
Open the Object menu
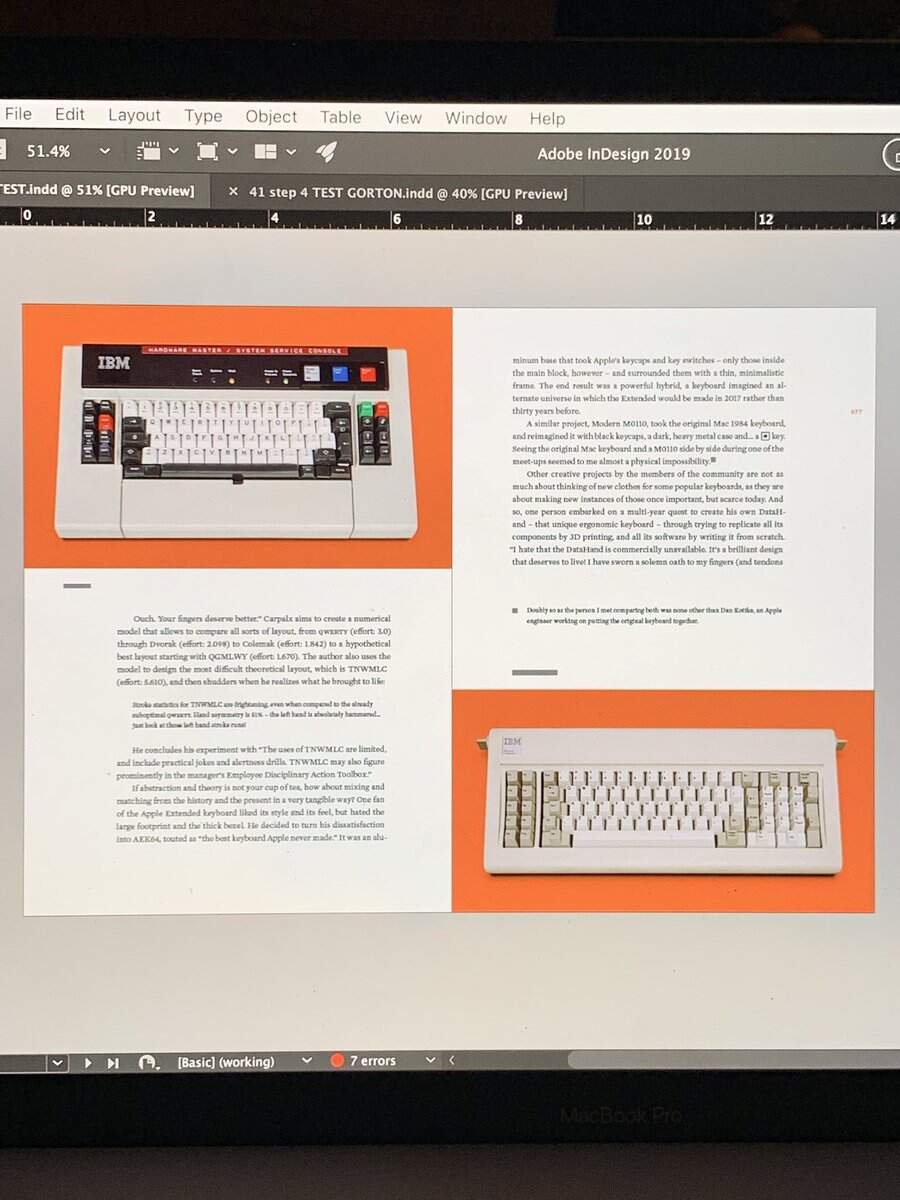click(x=271, y=117)
